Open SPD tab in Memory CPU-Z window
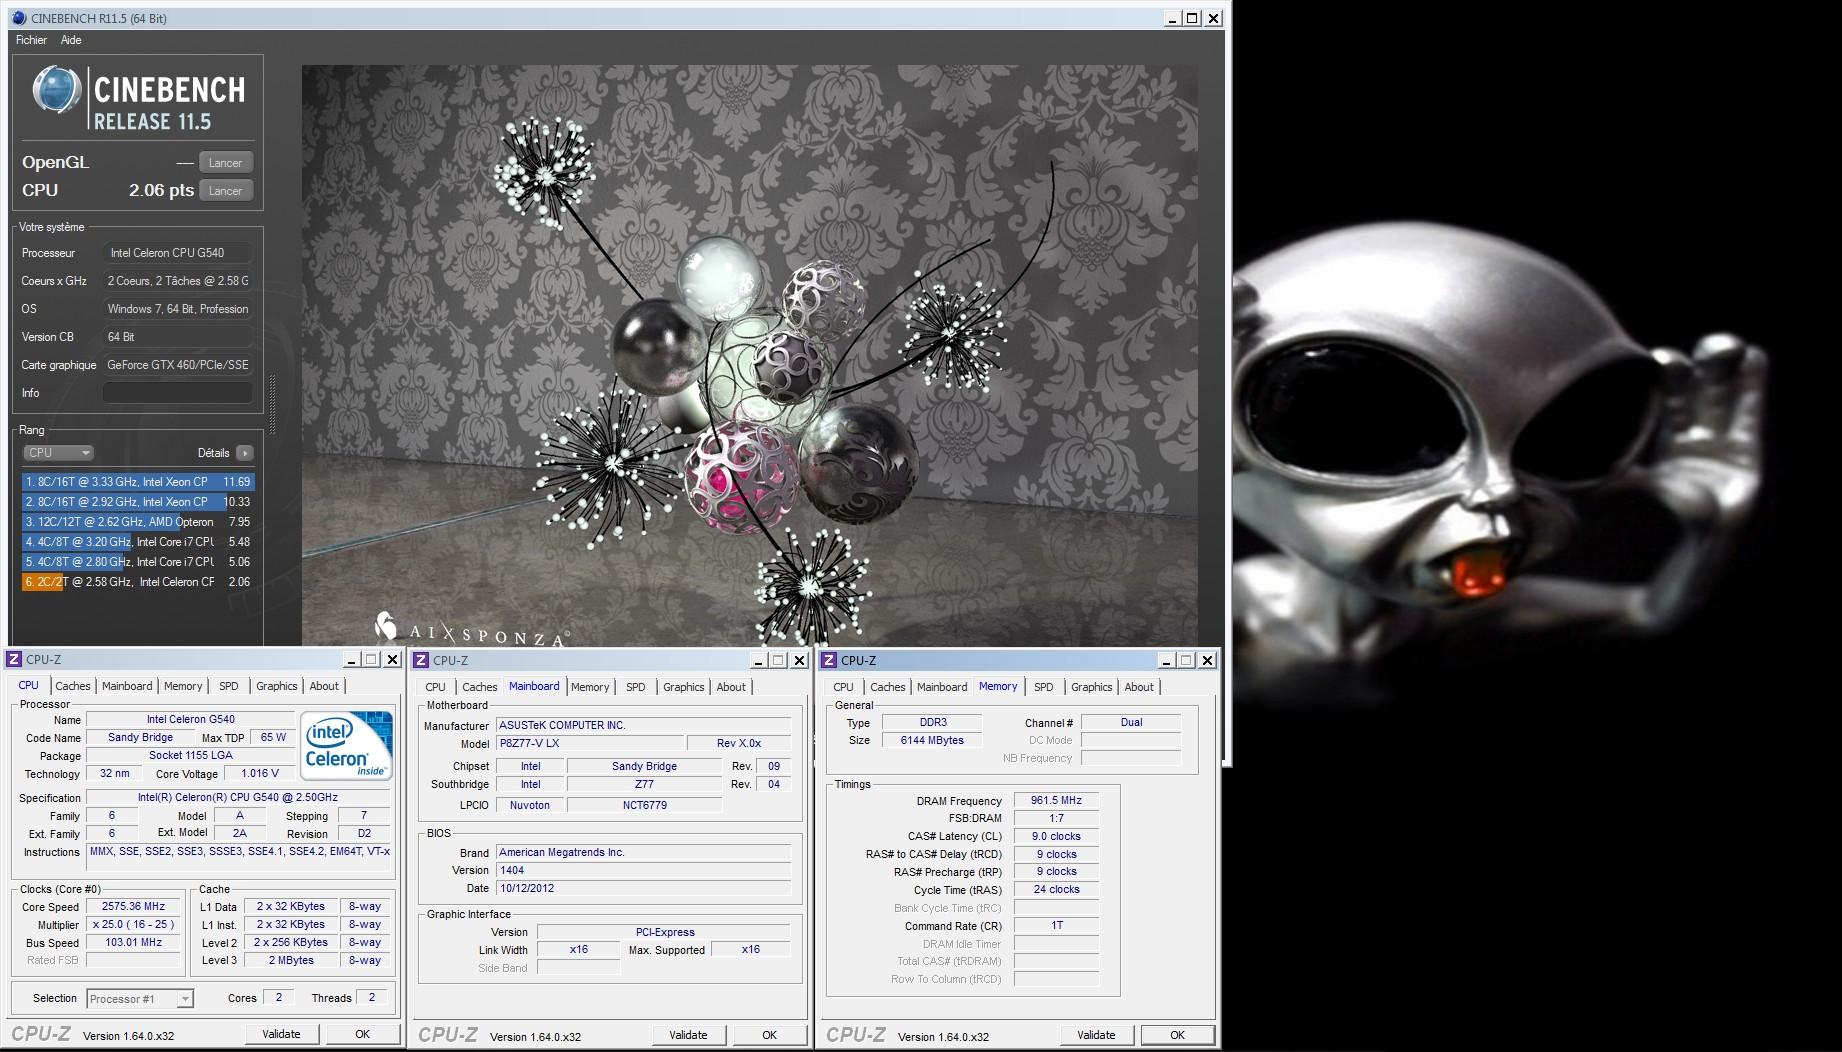The height and width of the screenshot is (1052, 1842). click(x=1044, y=687)
